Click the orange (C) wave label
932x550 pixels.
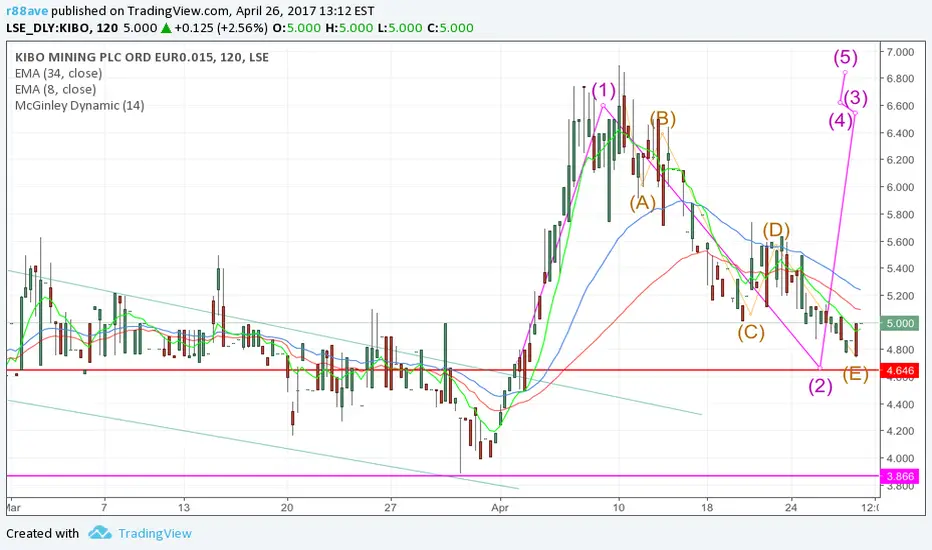click(x=751, y=332)
